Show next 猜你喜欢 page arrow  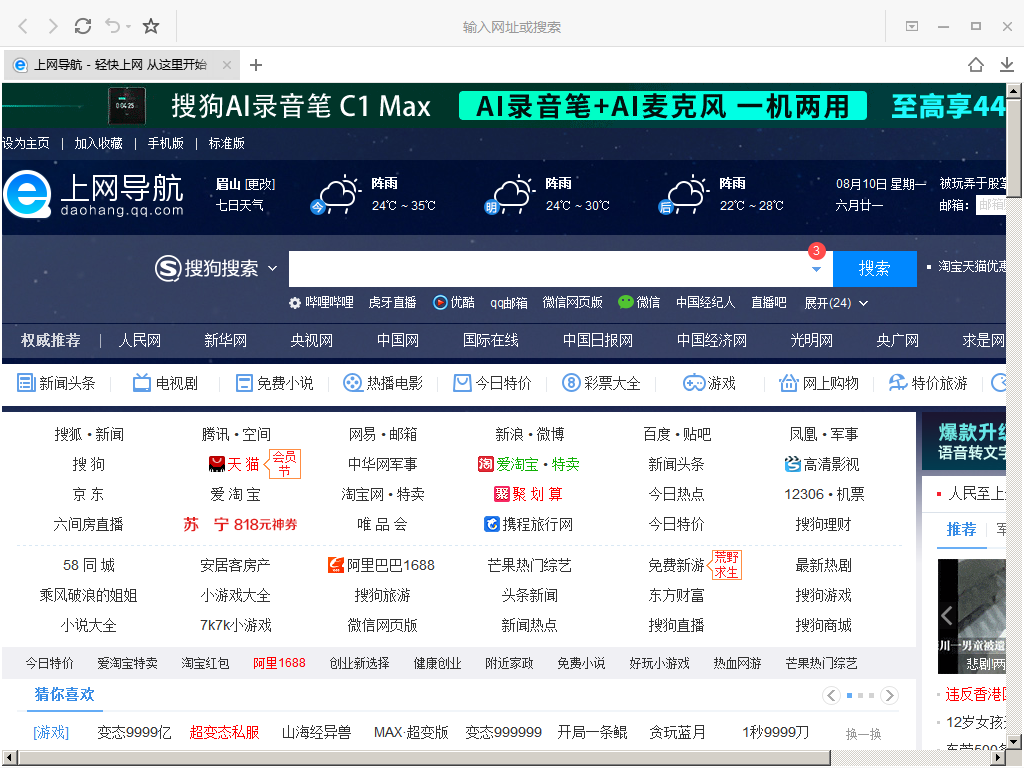(889, 696)
